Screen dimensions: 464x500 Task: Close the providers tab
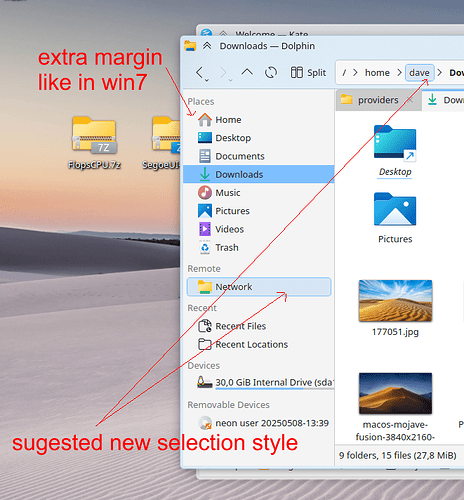(x=410, y=100)
